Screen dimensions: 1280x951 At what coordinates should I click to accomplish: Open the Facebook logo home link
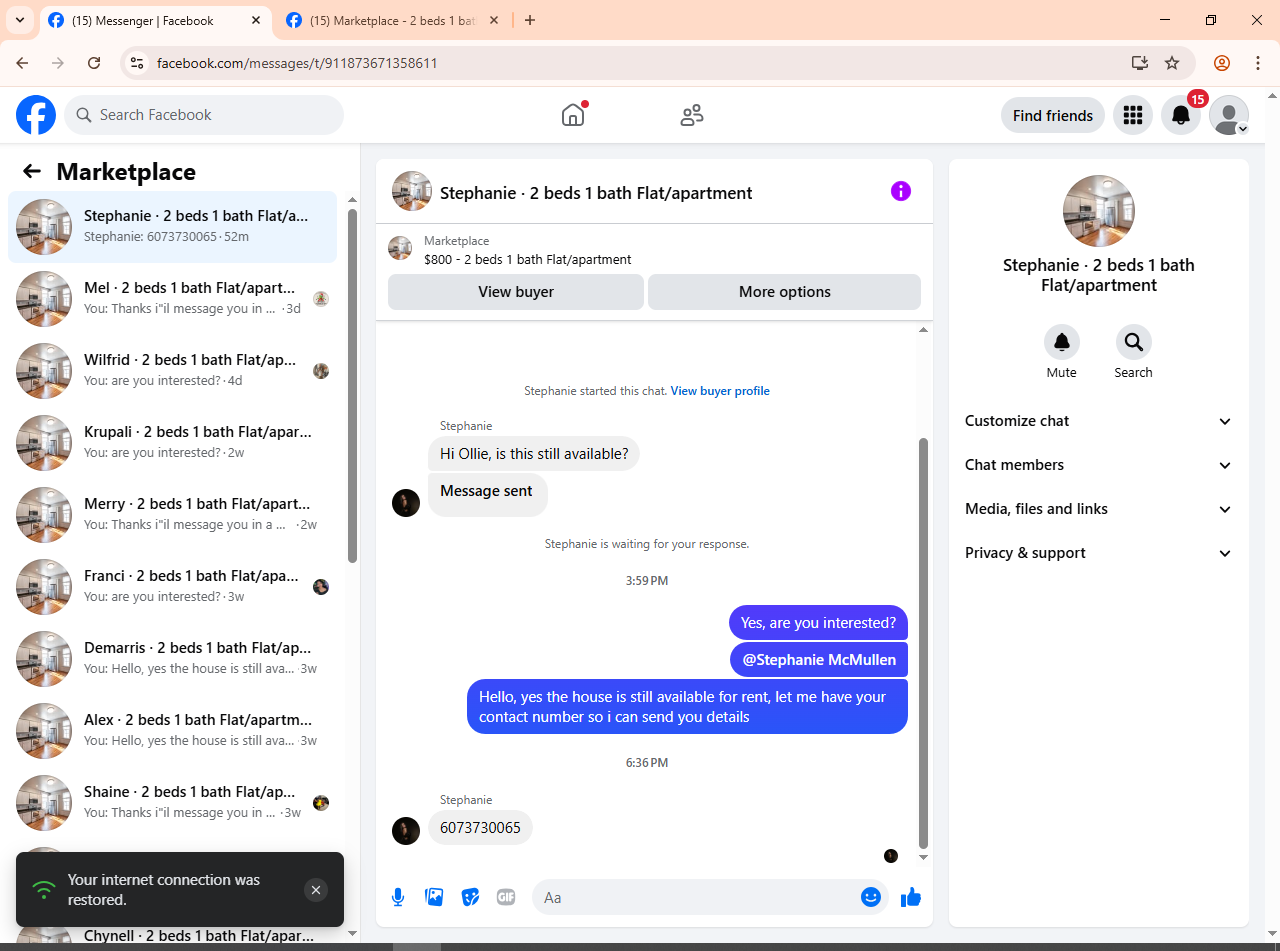[36, 115]
